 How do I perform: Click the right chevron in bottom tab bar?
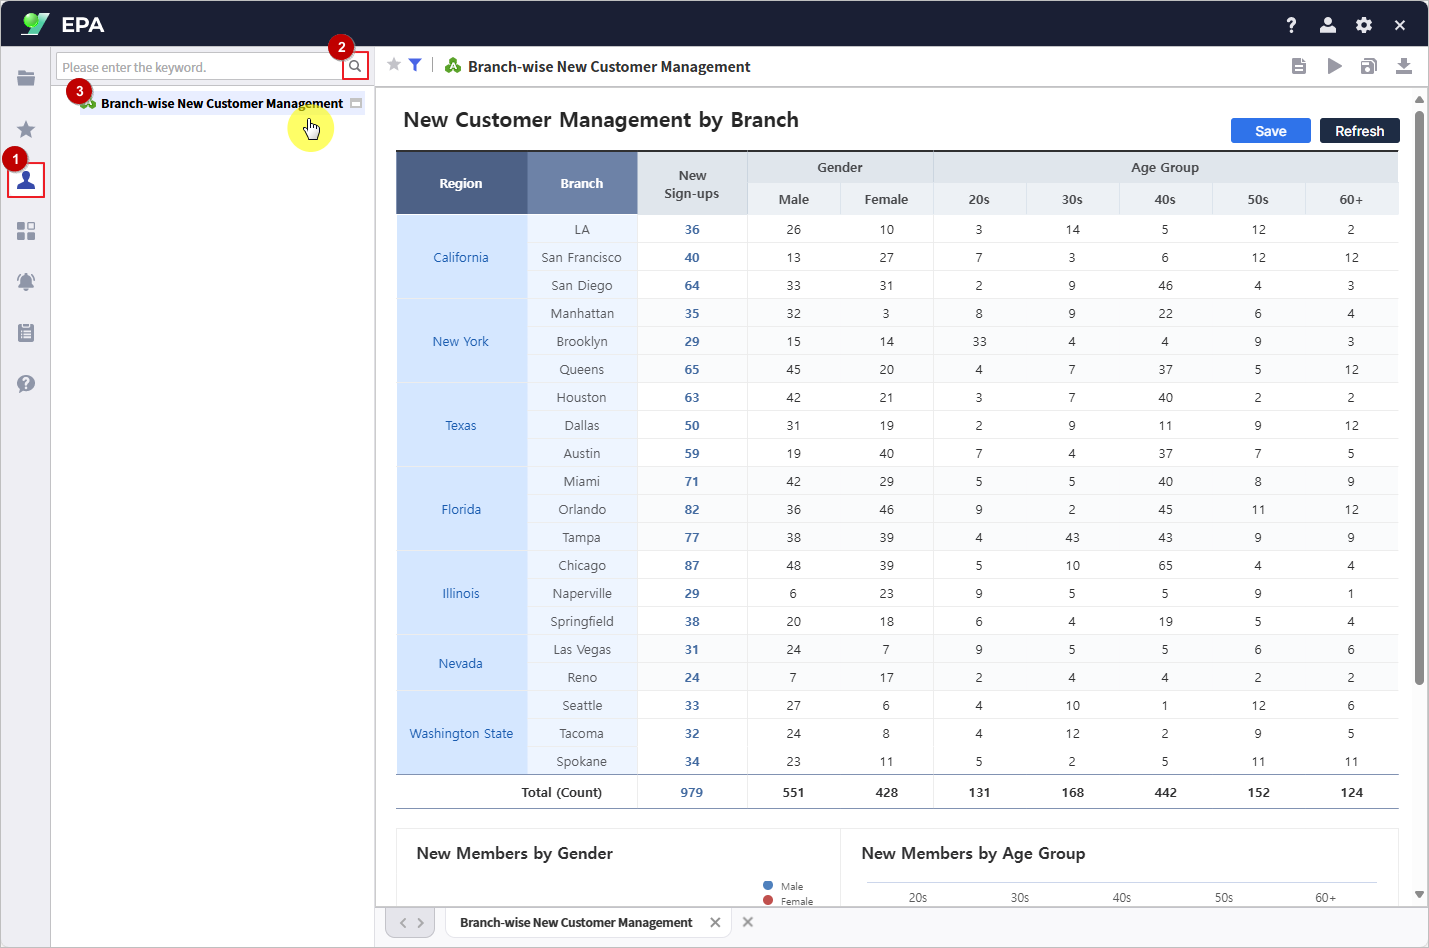pyautogui.click(x=420, y=922)
